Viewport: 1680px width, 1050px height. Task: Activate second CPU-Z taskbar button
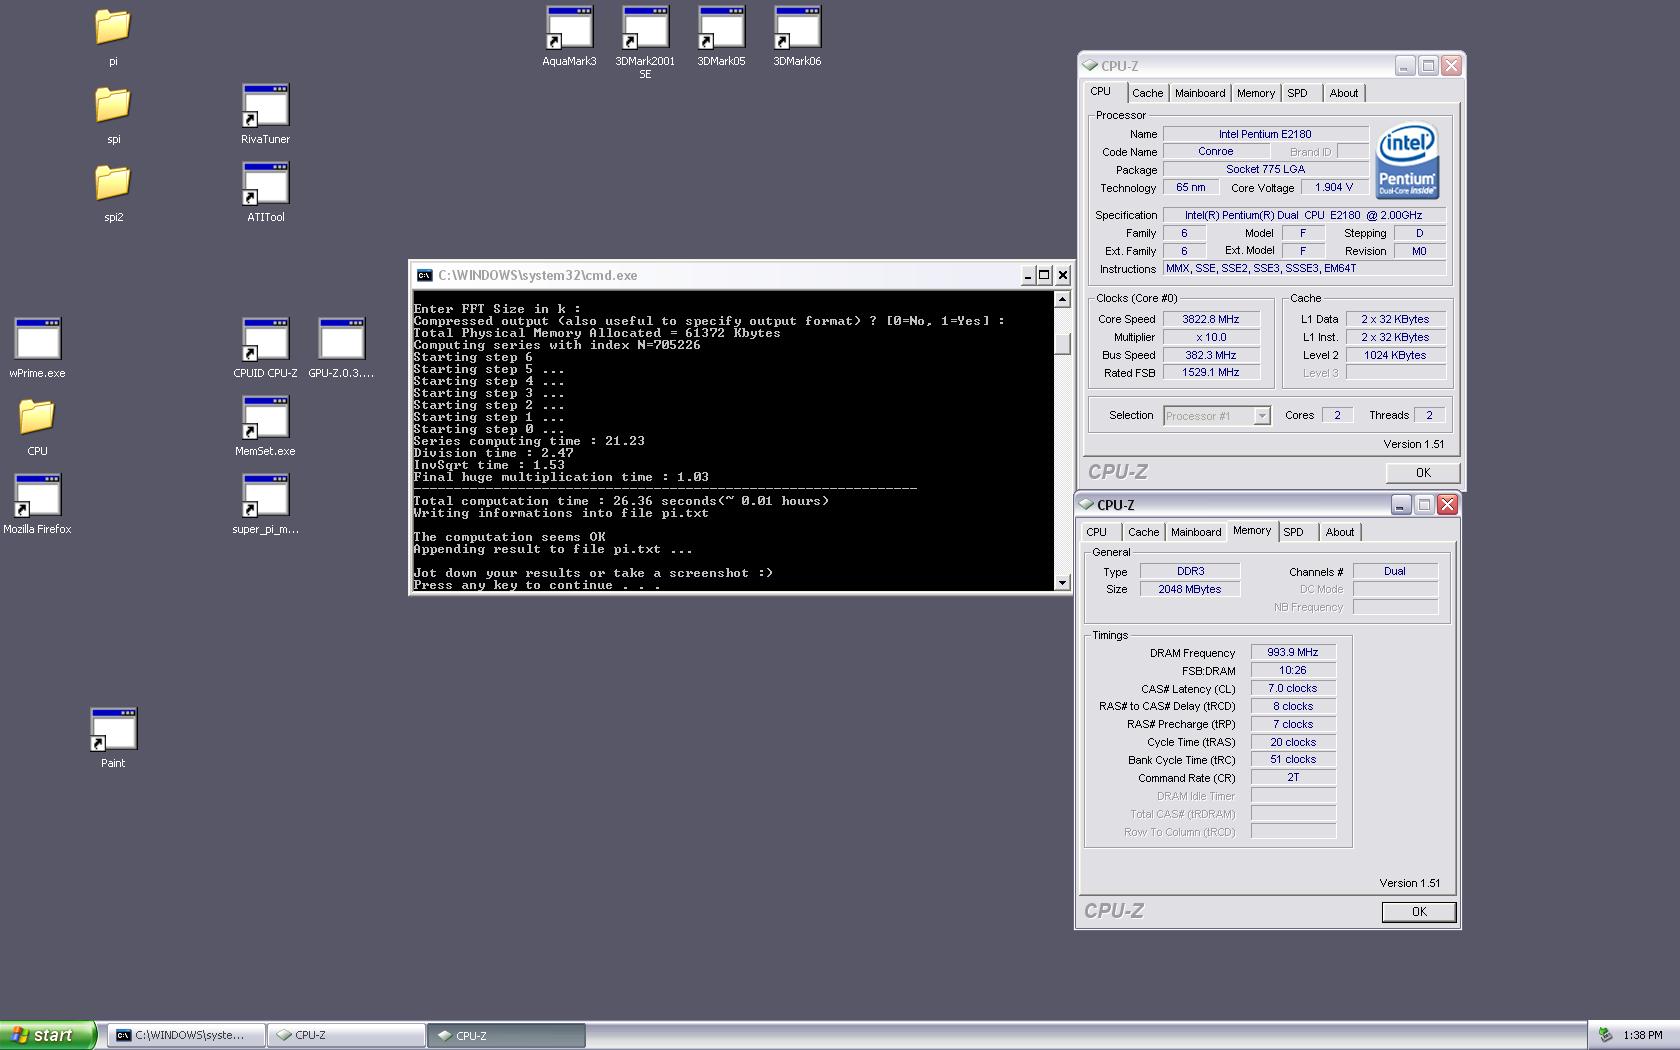(x=507, y=1035)
